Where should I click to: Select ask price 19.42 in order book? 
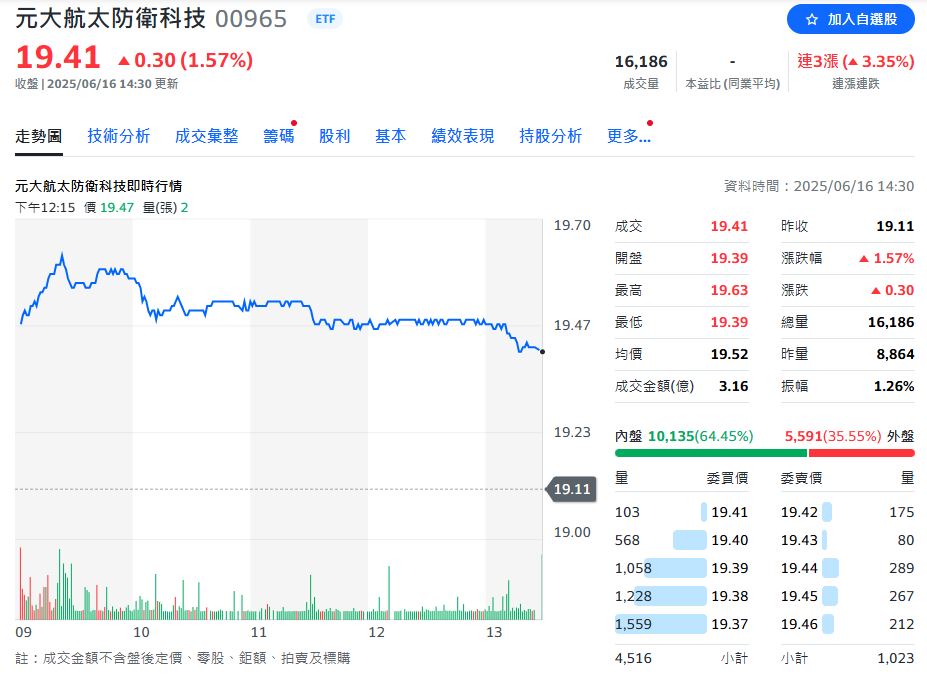[799, 512]
